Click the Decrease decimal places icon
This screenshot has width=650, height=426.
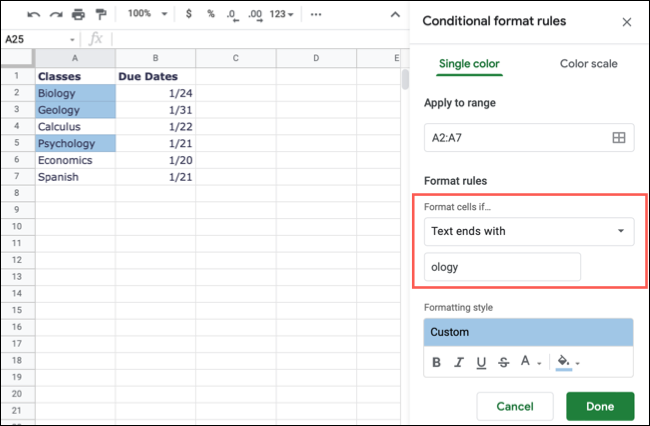(233, 15)
